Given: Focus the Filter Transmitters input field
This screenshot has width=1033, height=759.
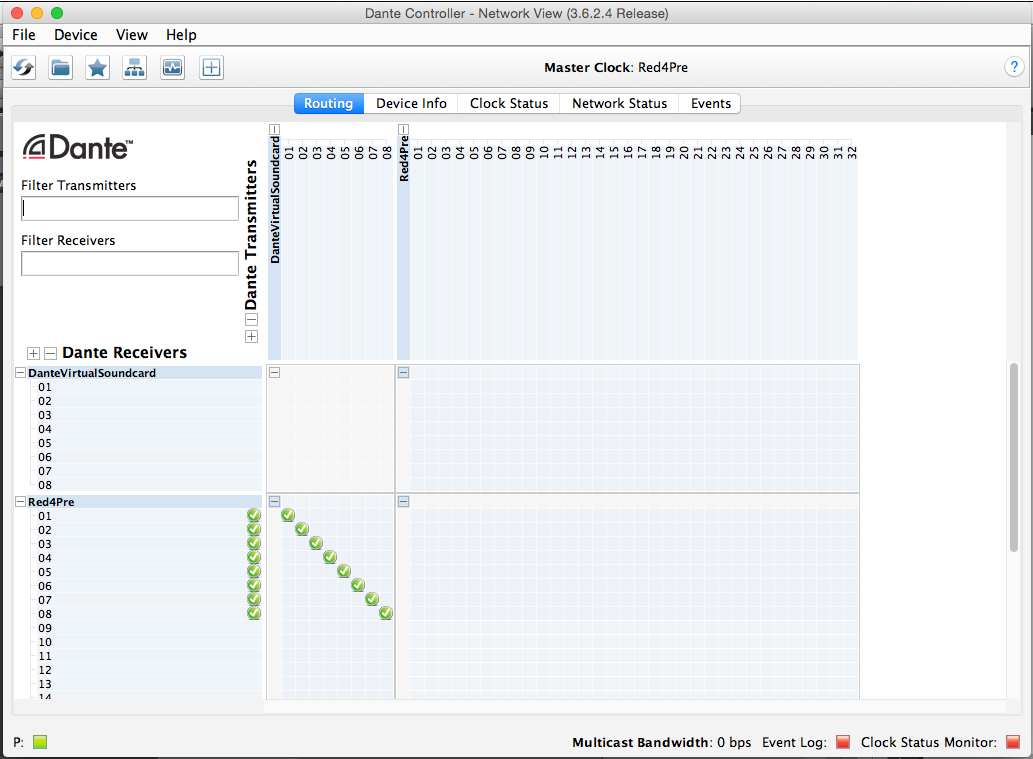Looking at the screenshot, I should [130, 208].
